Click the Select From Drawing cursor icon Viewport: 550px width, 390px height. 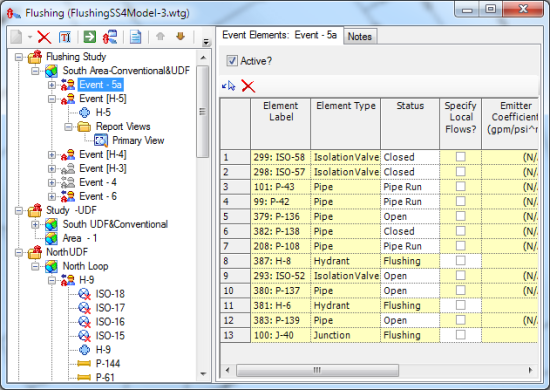coord(229,86)
